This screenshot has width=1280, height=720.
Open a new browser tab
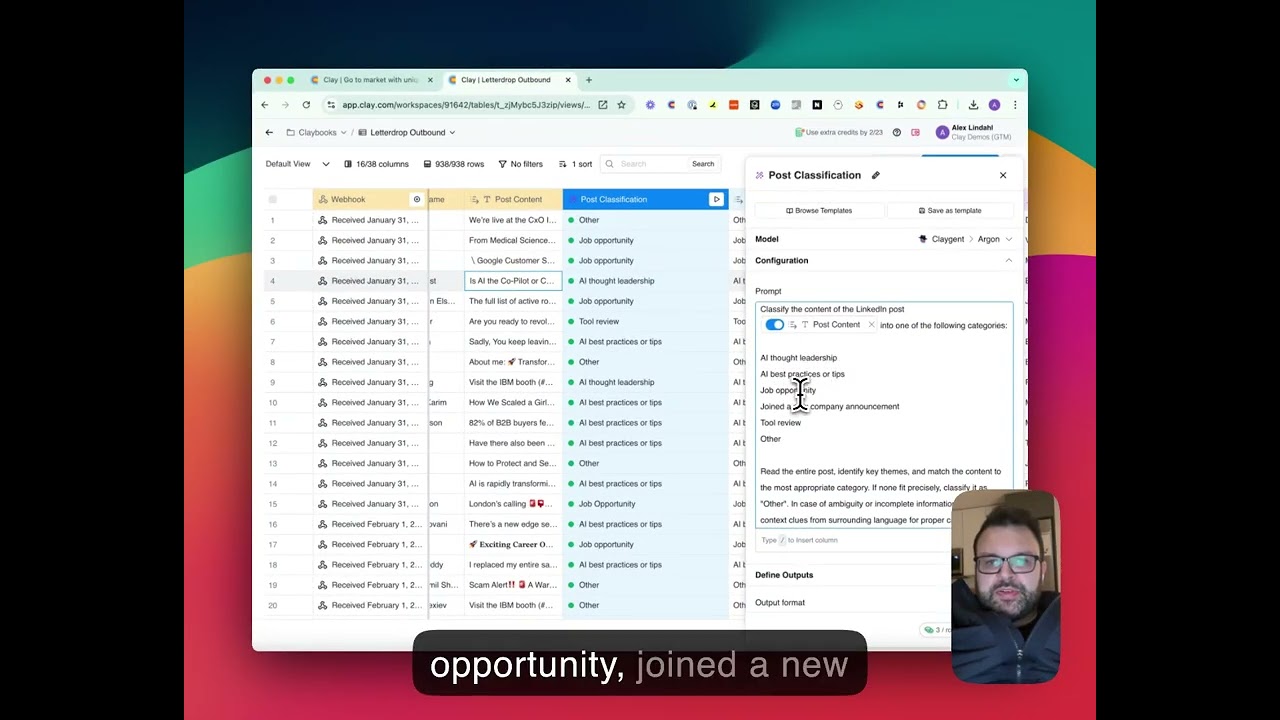[x=589, y=80]
